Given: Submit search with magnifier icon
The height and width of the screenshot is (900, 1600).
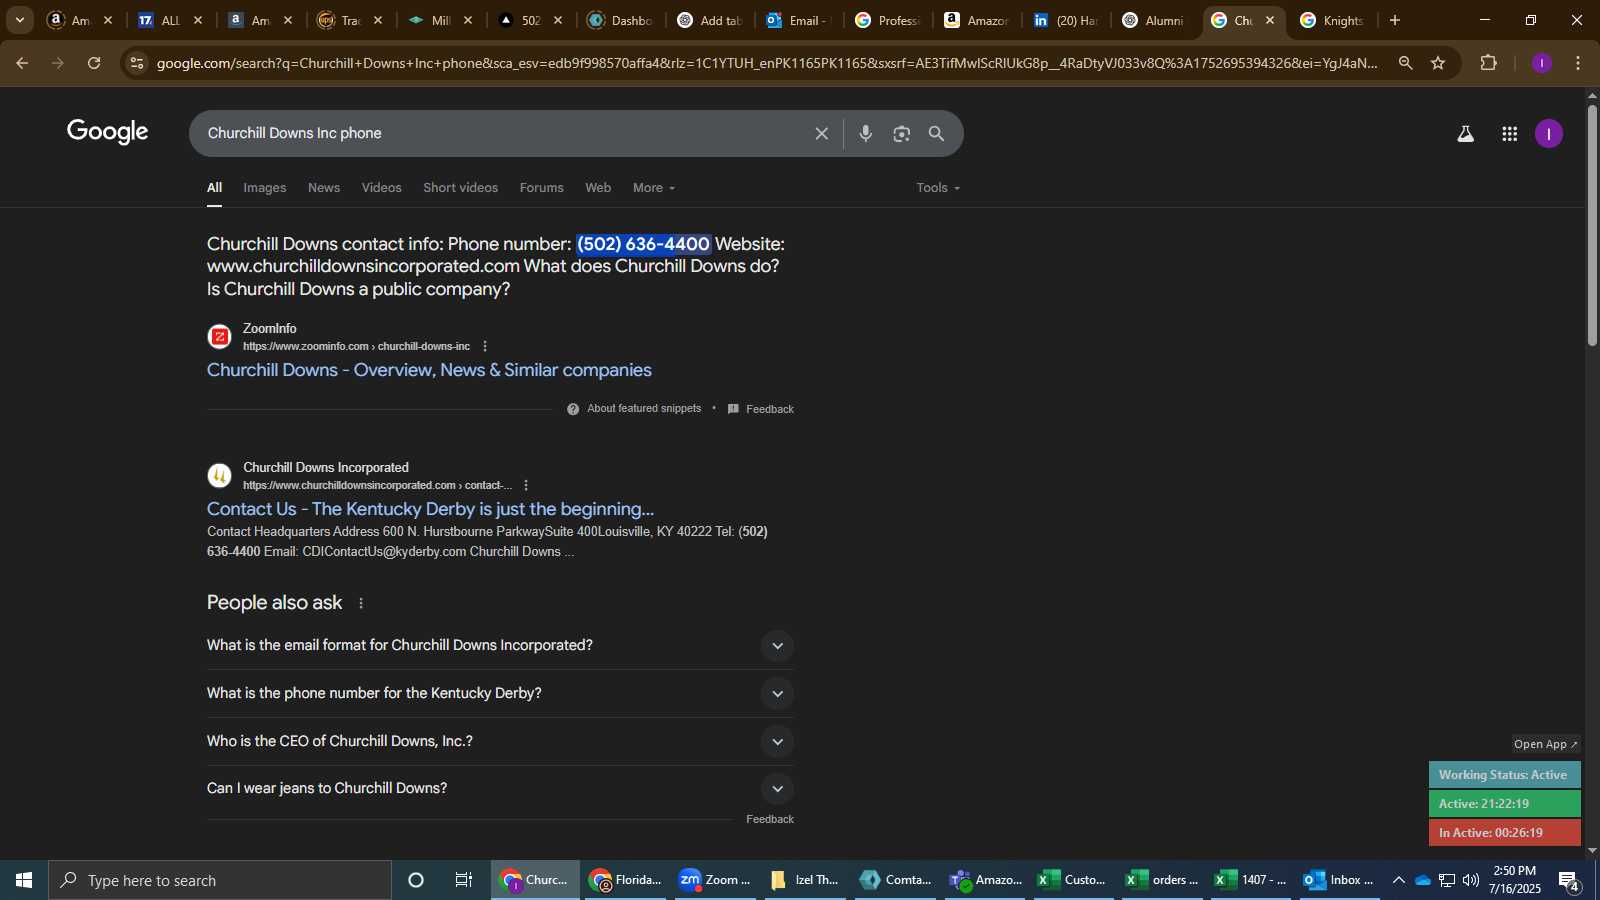Looking at the screenshot, I should pyautogui.click(x=936, y=133).
